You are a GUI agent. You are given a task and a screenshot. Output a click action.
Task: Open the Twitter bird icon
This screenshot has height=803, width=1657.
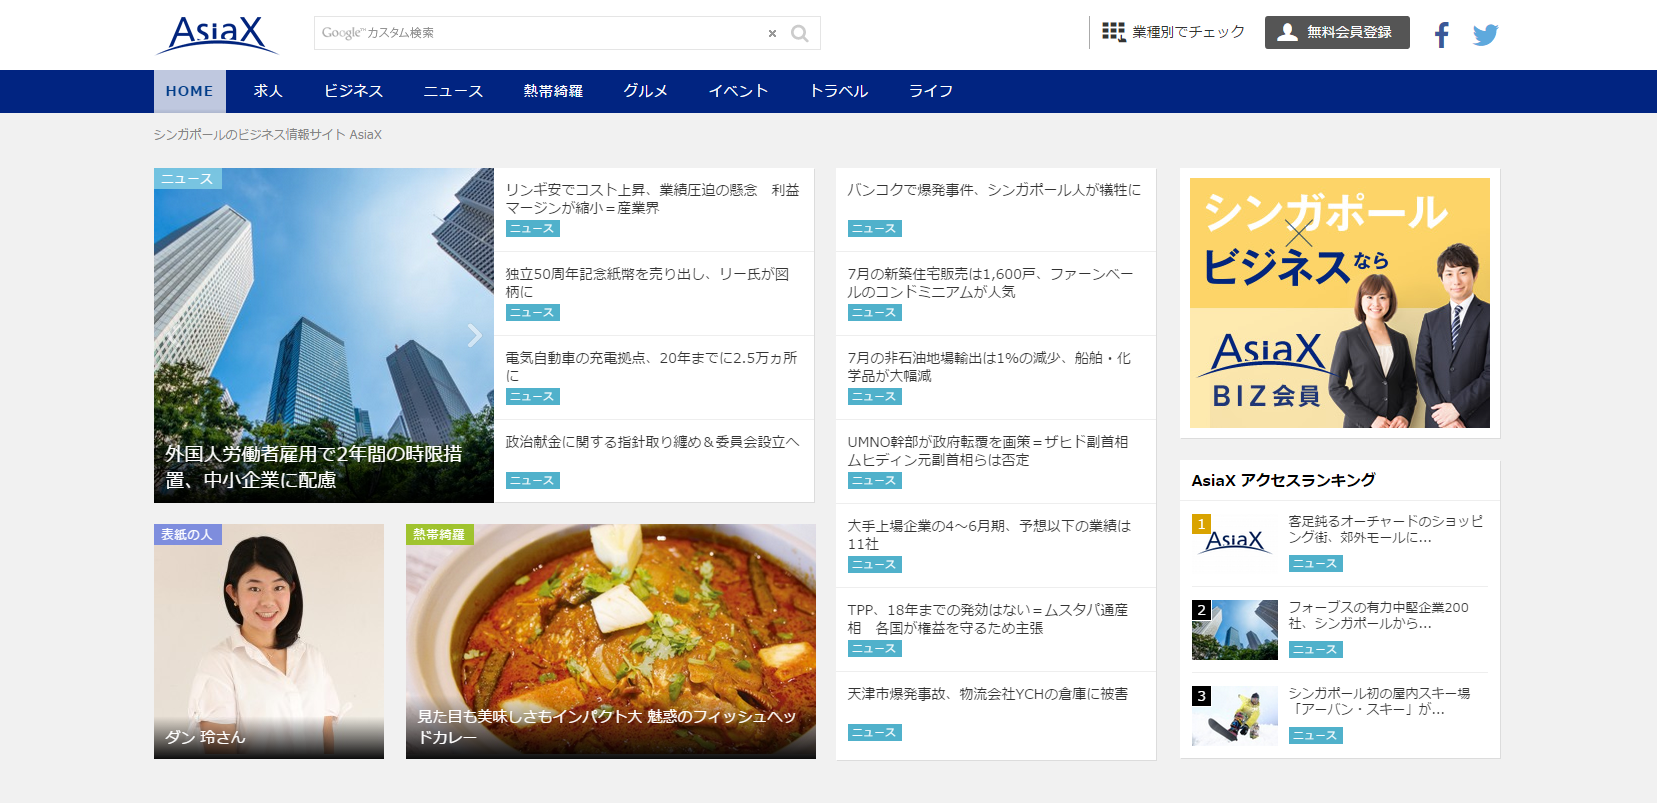pos(1485,35)
